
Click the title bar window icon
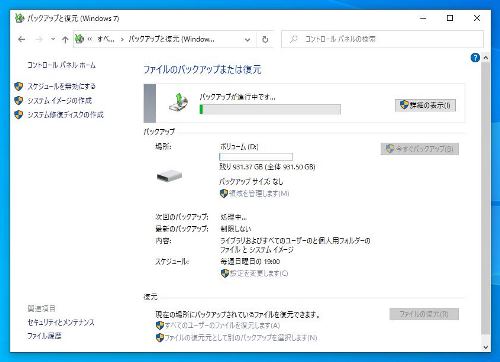click(x=20, y=18)
